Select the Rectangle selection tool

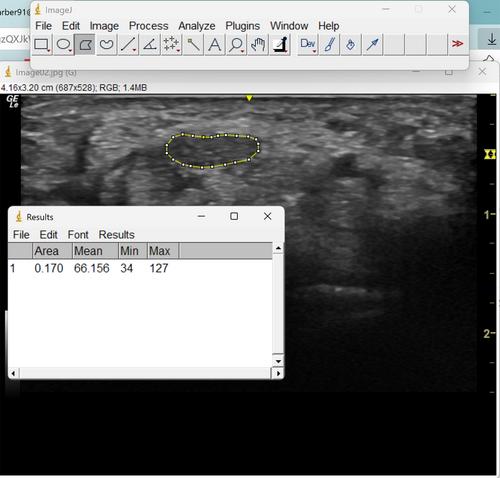tap(42, 44)
